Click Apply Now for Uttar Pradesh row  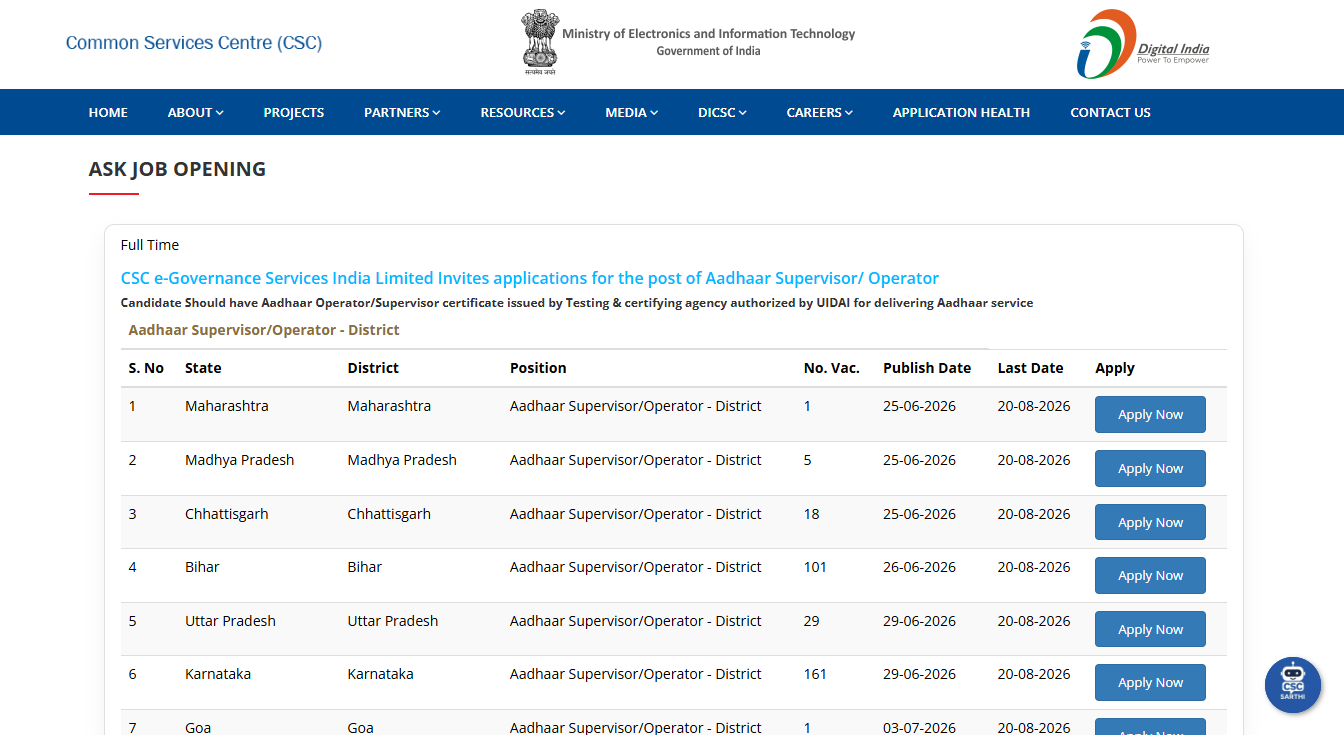pyautogui.click(x=1150, y=630)
